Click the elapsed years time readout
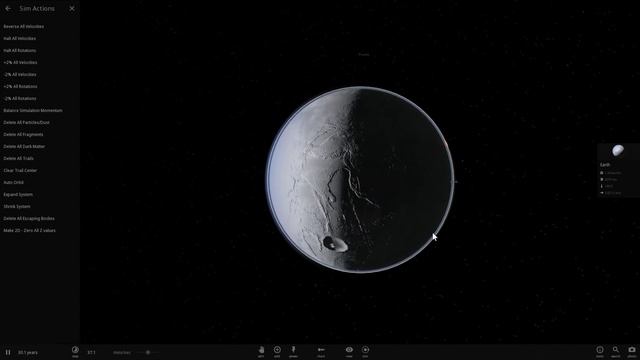Screen dimensions: 640x360 [x=28, y=352]
